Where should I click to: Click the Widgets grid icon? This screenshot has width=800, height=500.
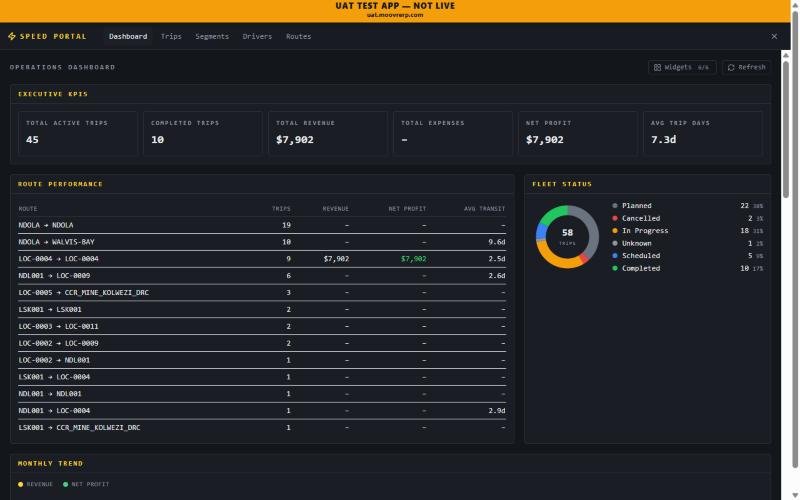(x=657, y=67)
